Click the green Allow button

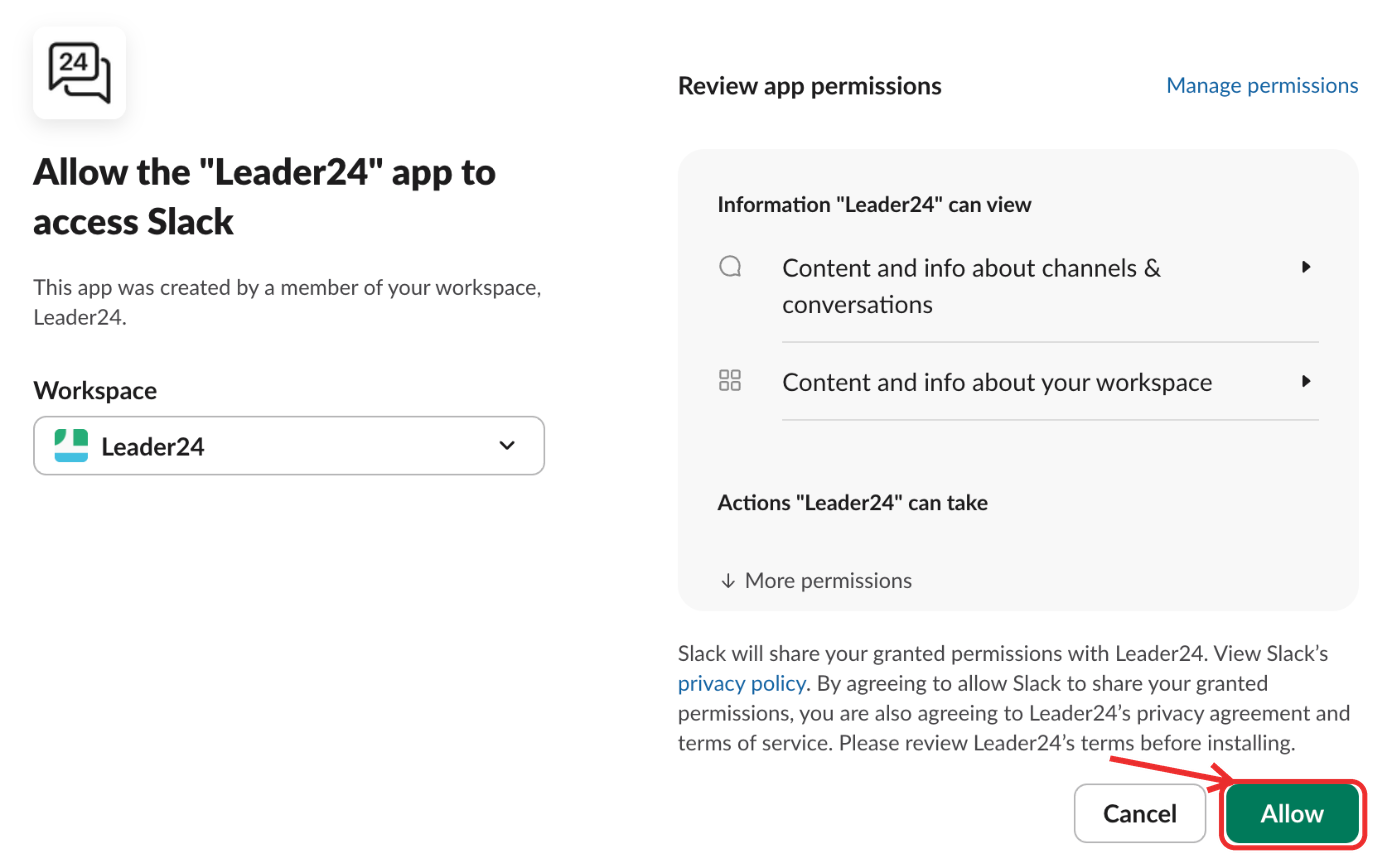point(1292,814)
